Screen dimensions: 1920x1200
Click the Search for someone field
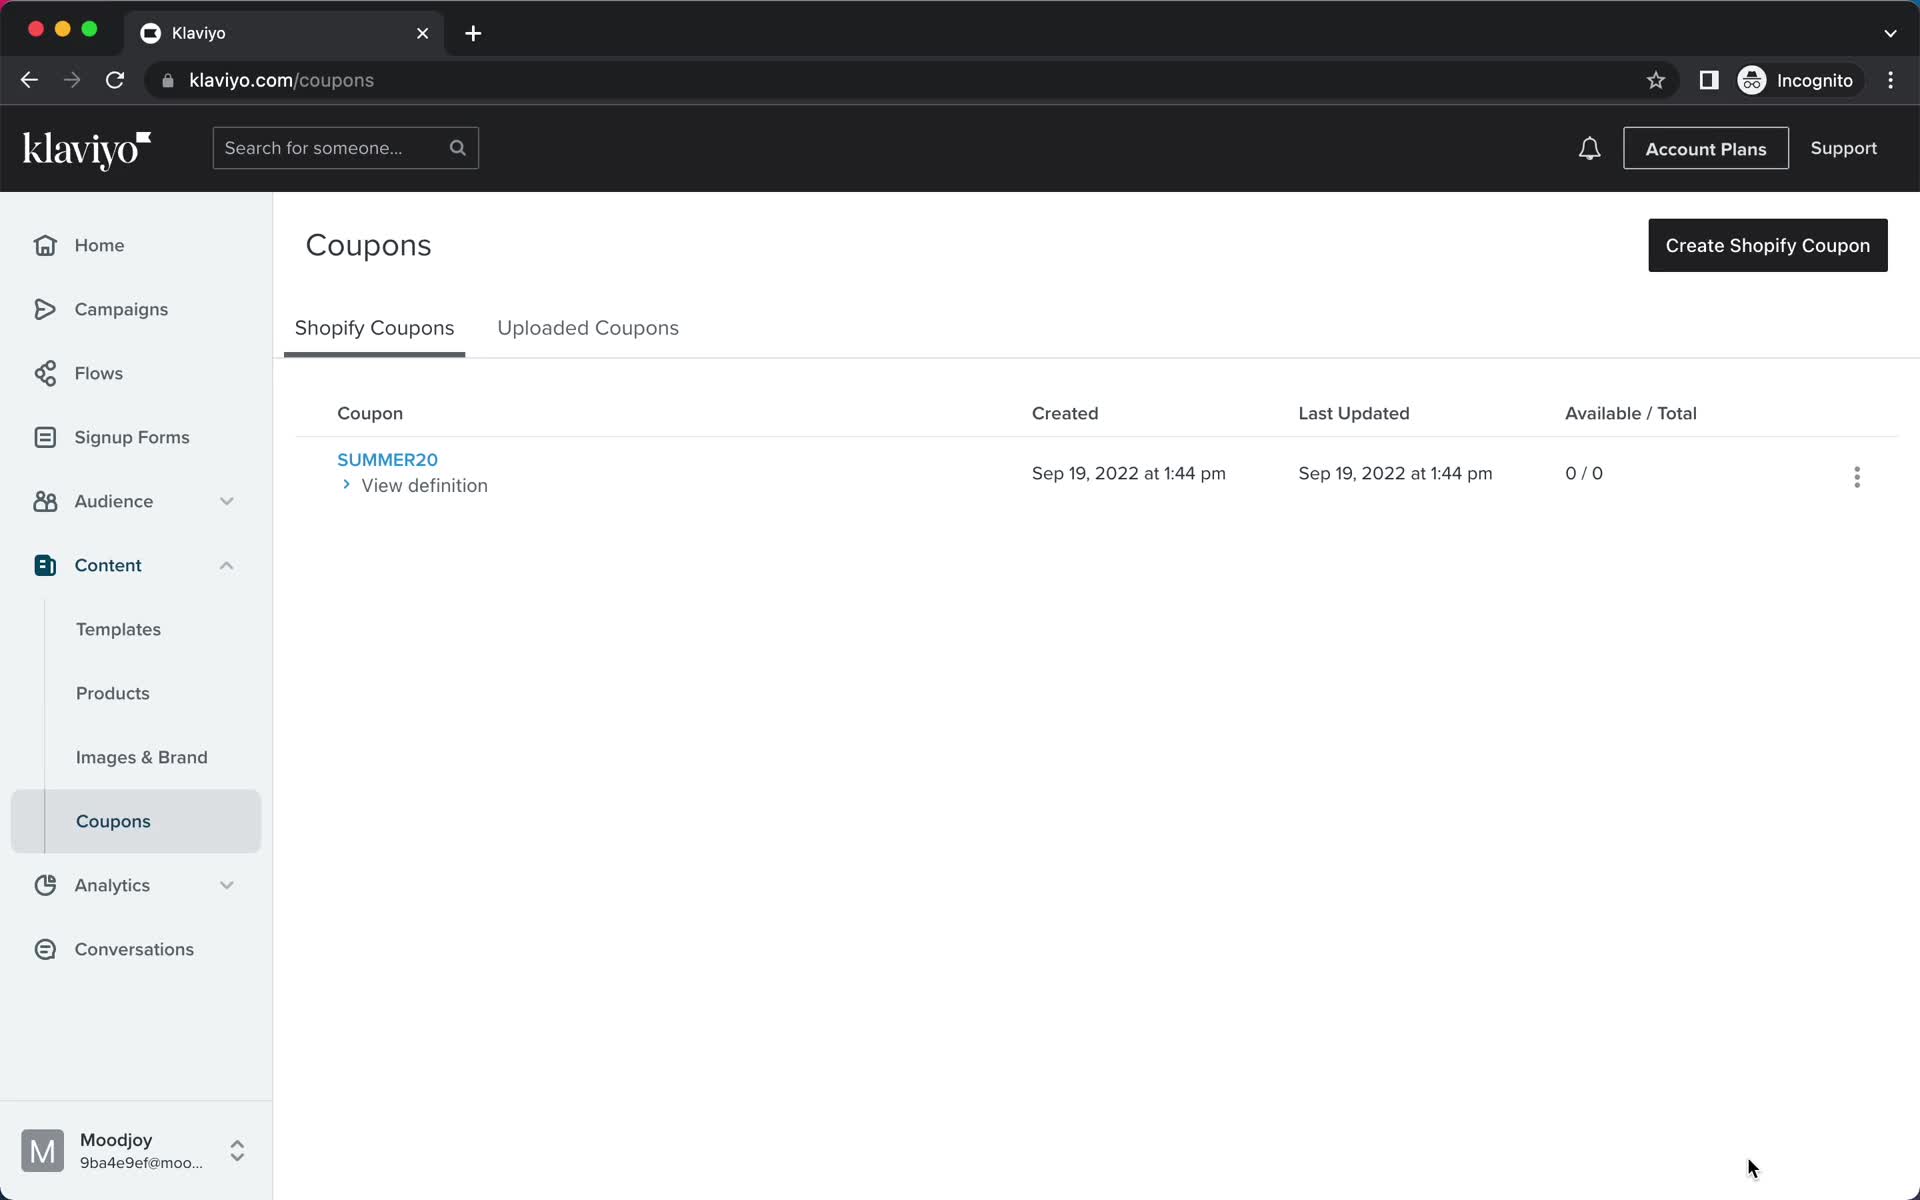pos(345,148)
